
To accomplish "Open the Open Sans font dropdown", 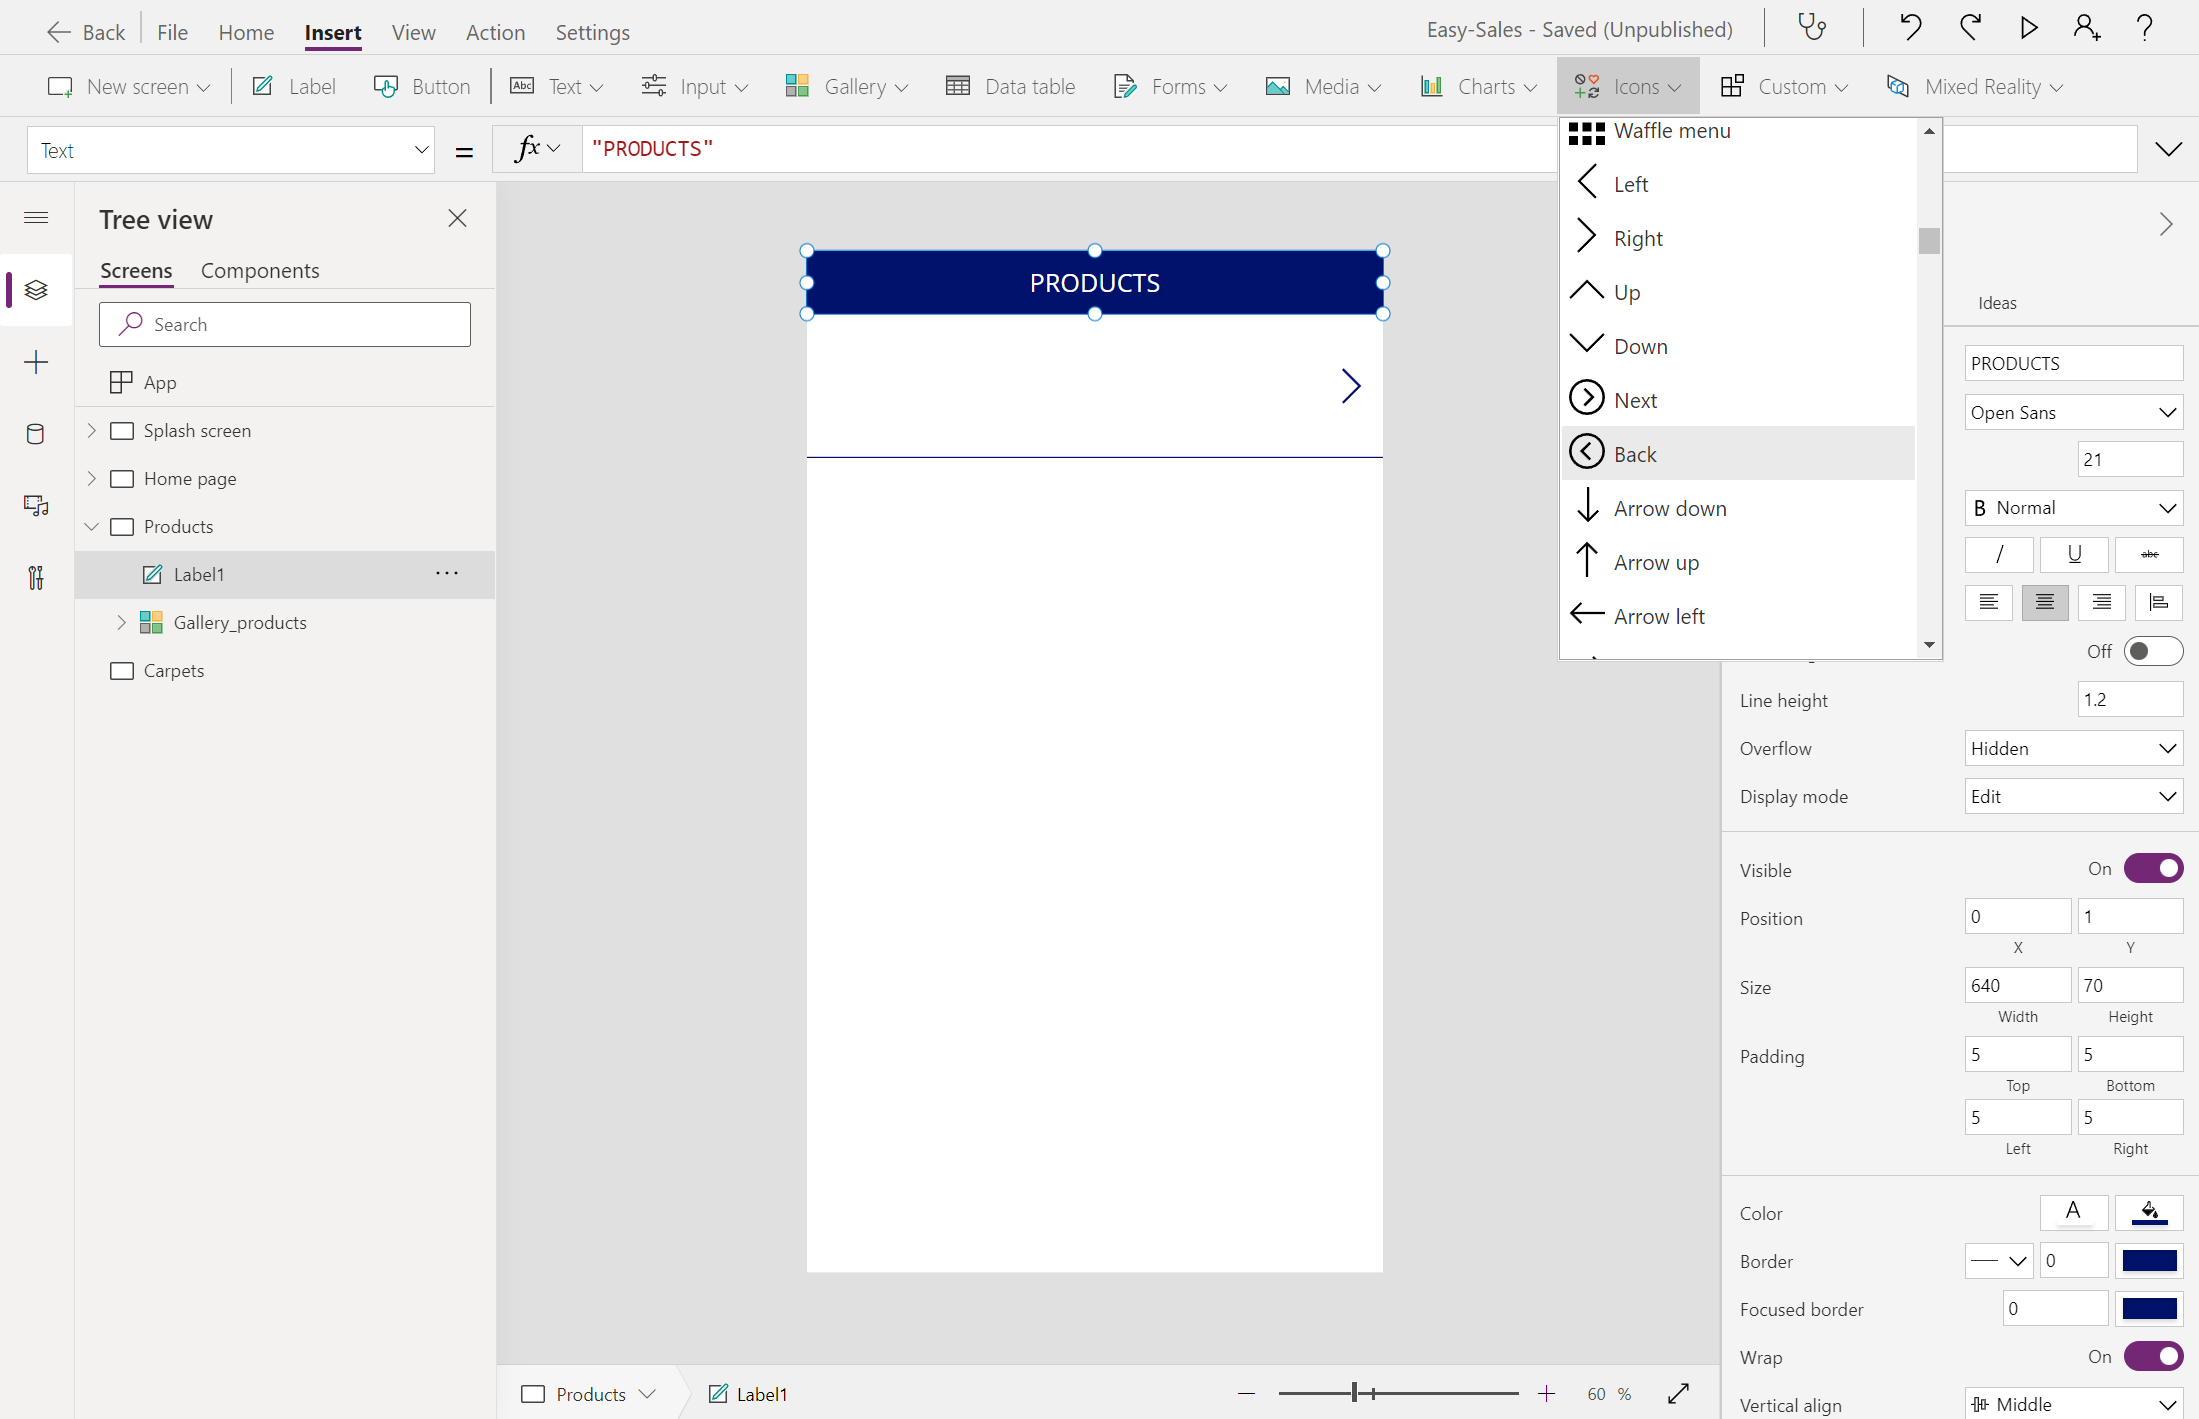I will coord(2073,413).
